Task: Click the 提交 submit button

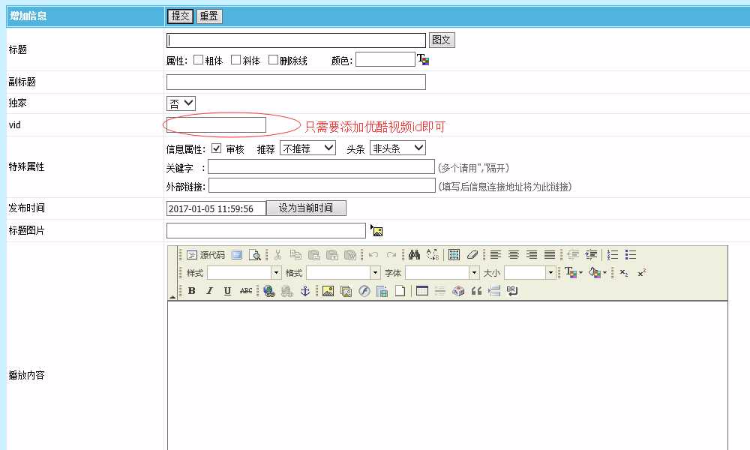Action: [180, 16]
